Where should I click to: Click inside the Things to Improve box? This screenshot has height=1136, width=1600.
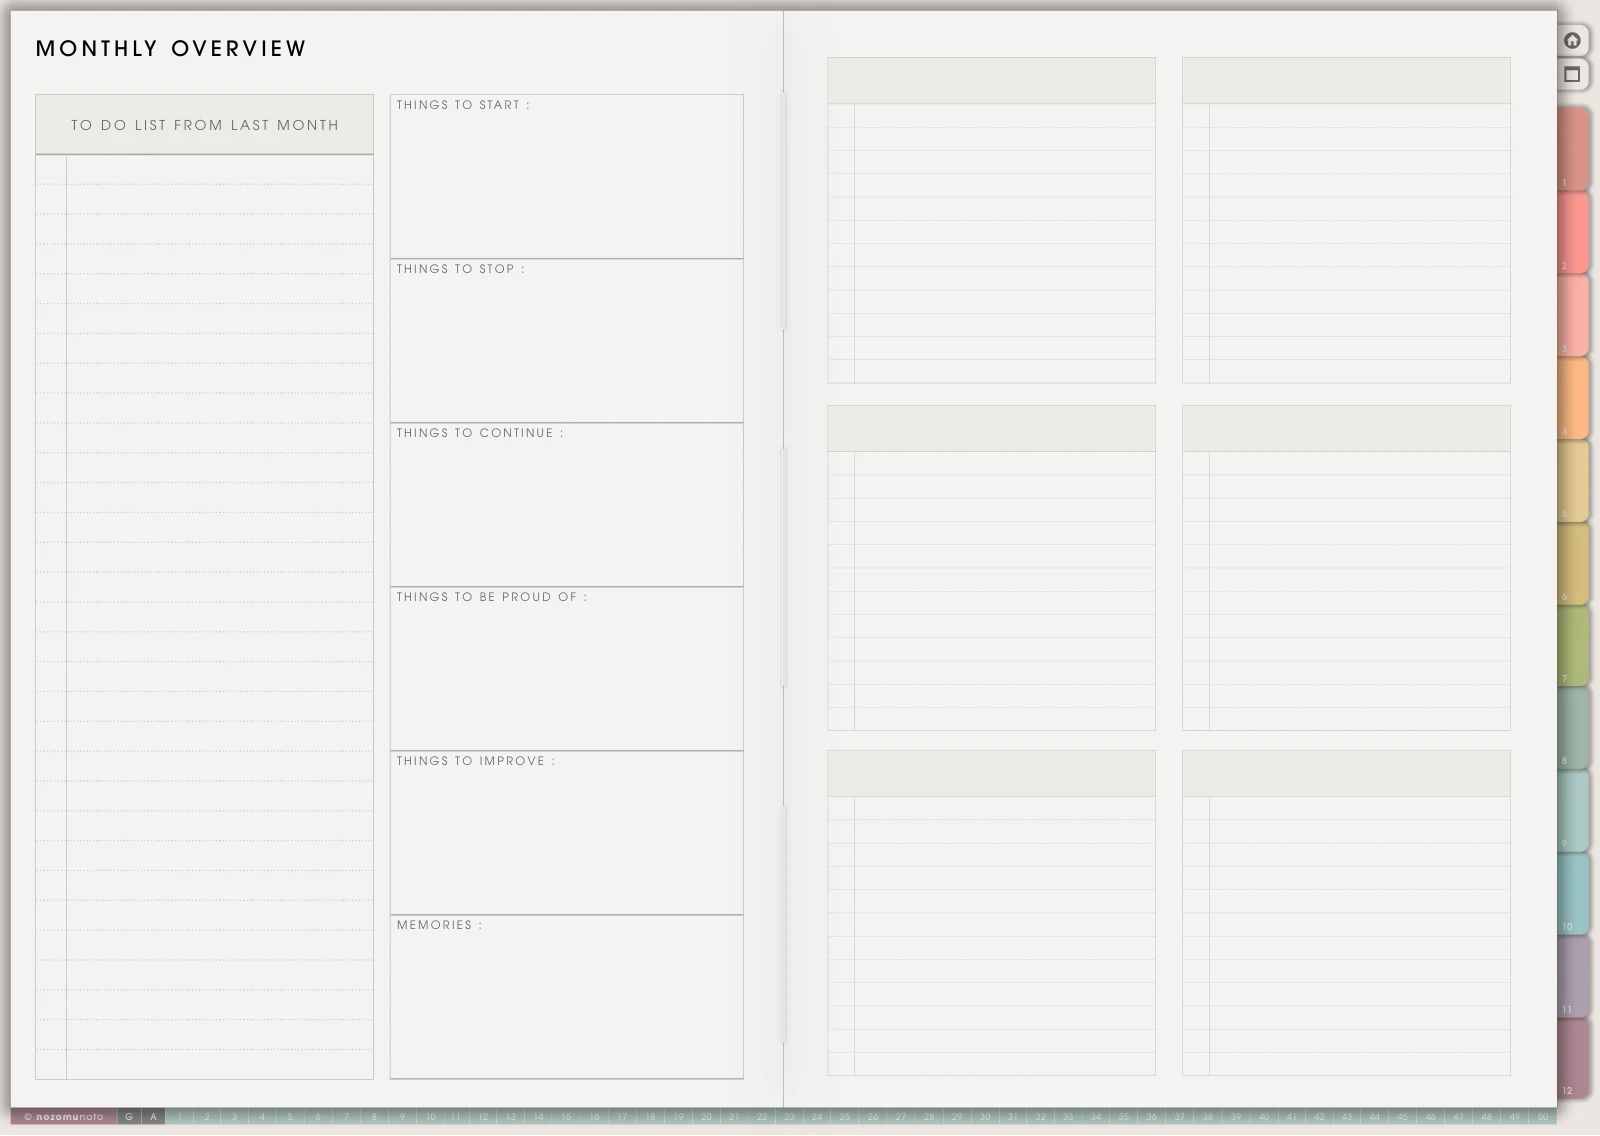coord(566,832)
